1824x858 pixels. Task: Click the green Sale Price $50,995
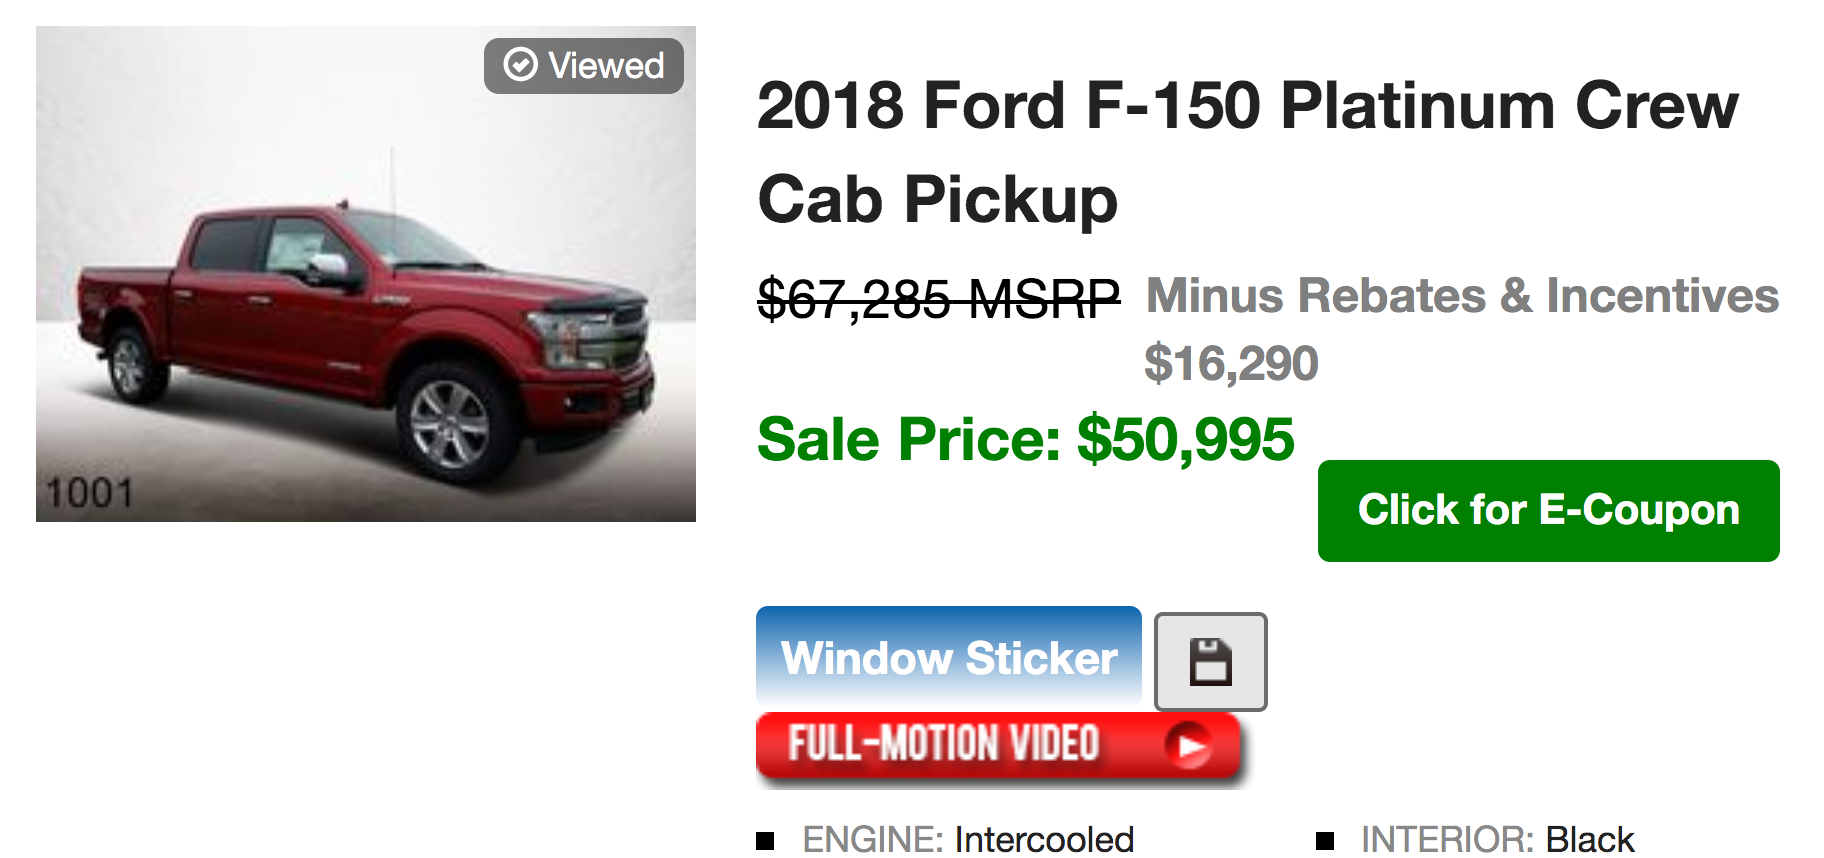pos(1025,439)
